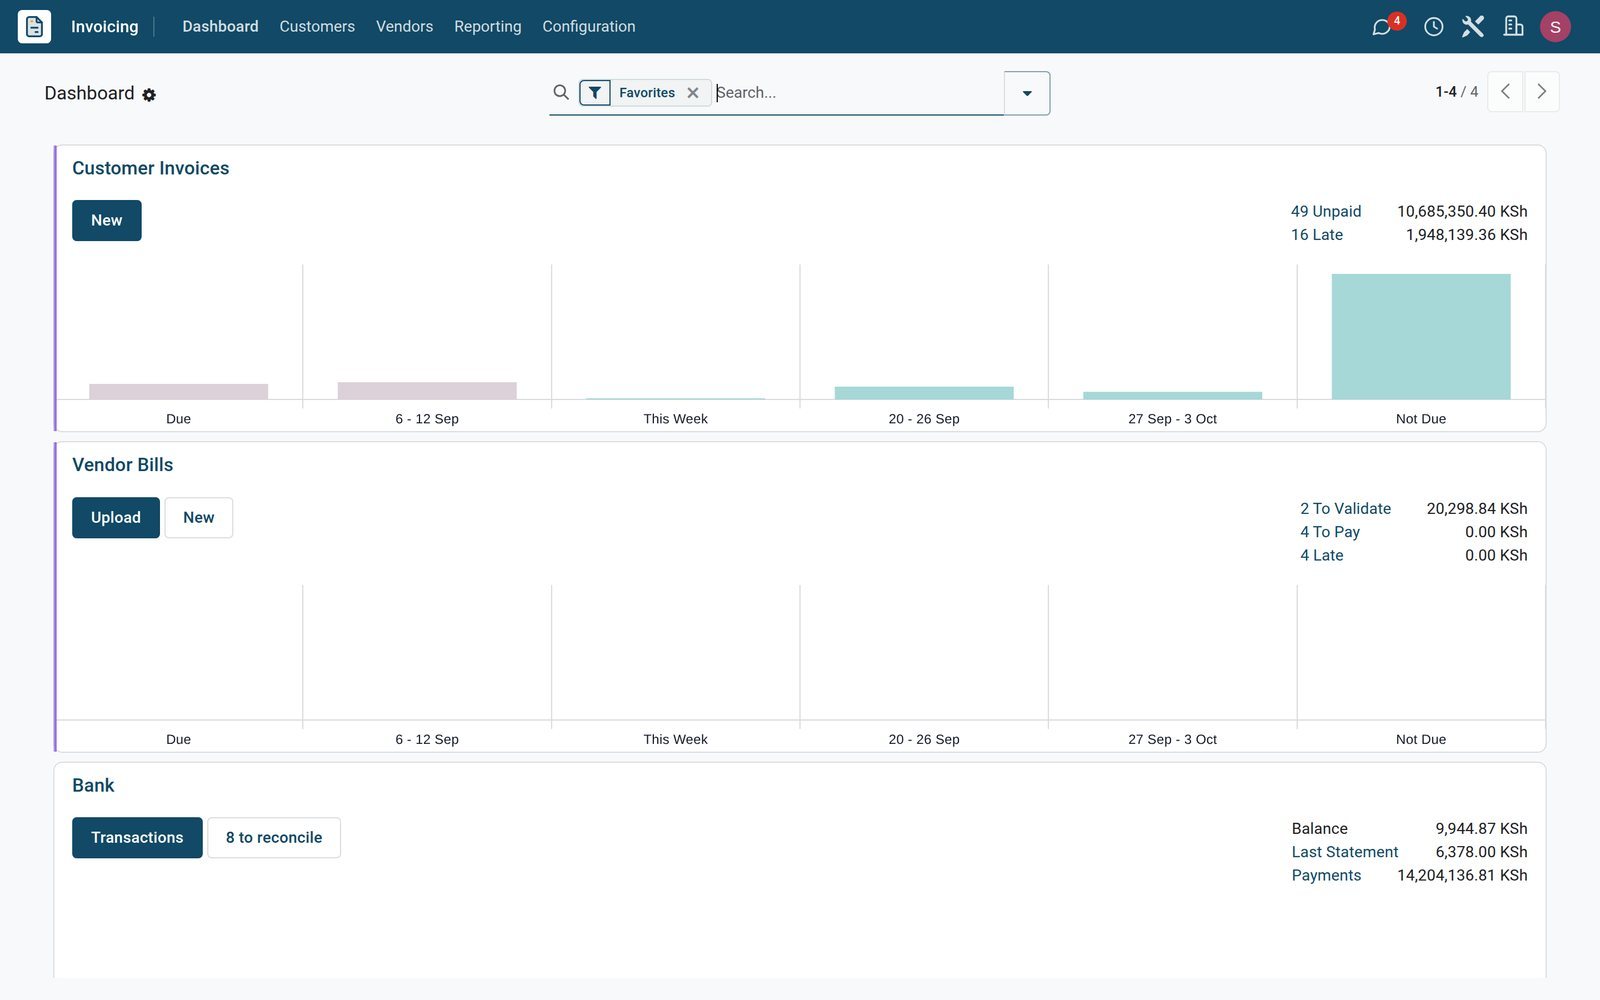This screenshot has height=1000, width=1600.
Task: Open the Vendors menu
Action: click(404, 27)
